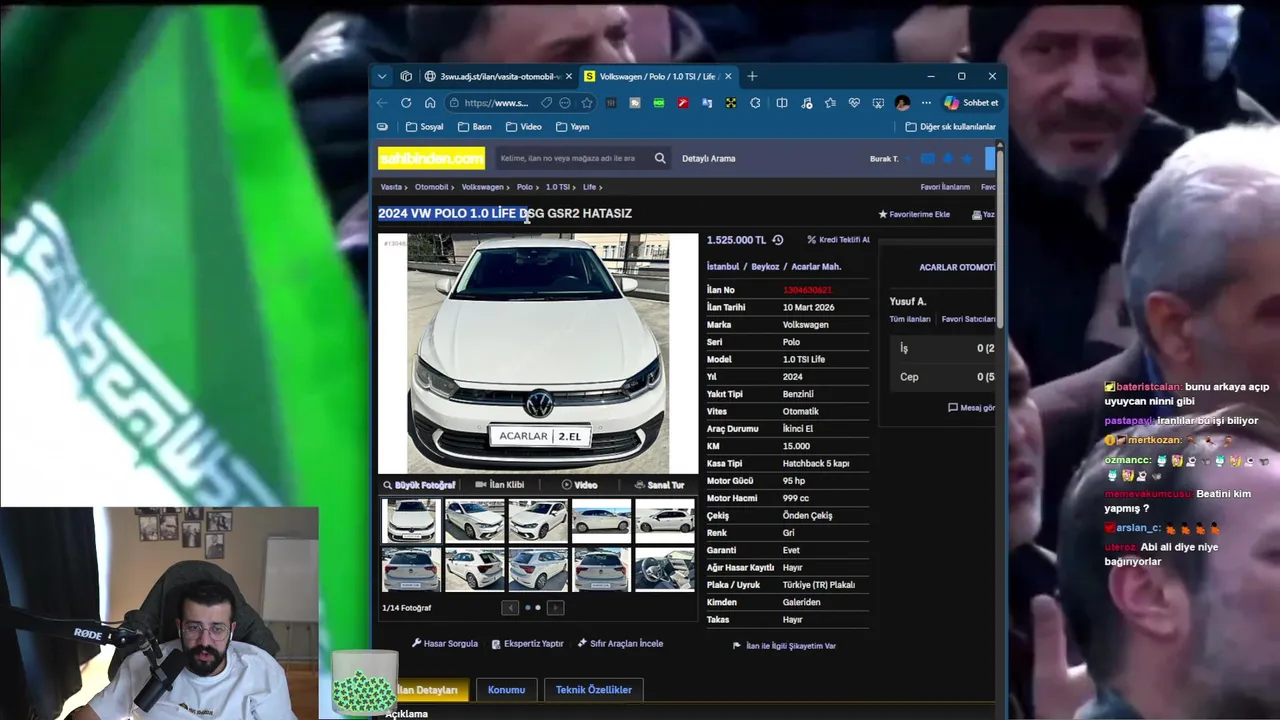Reveal the Cep phone number
The height and width of the screenshot is (720, 1280).
point(942,377)
